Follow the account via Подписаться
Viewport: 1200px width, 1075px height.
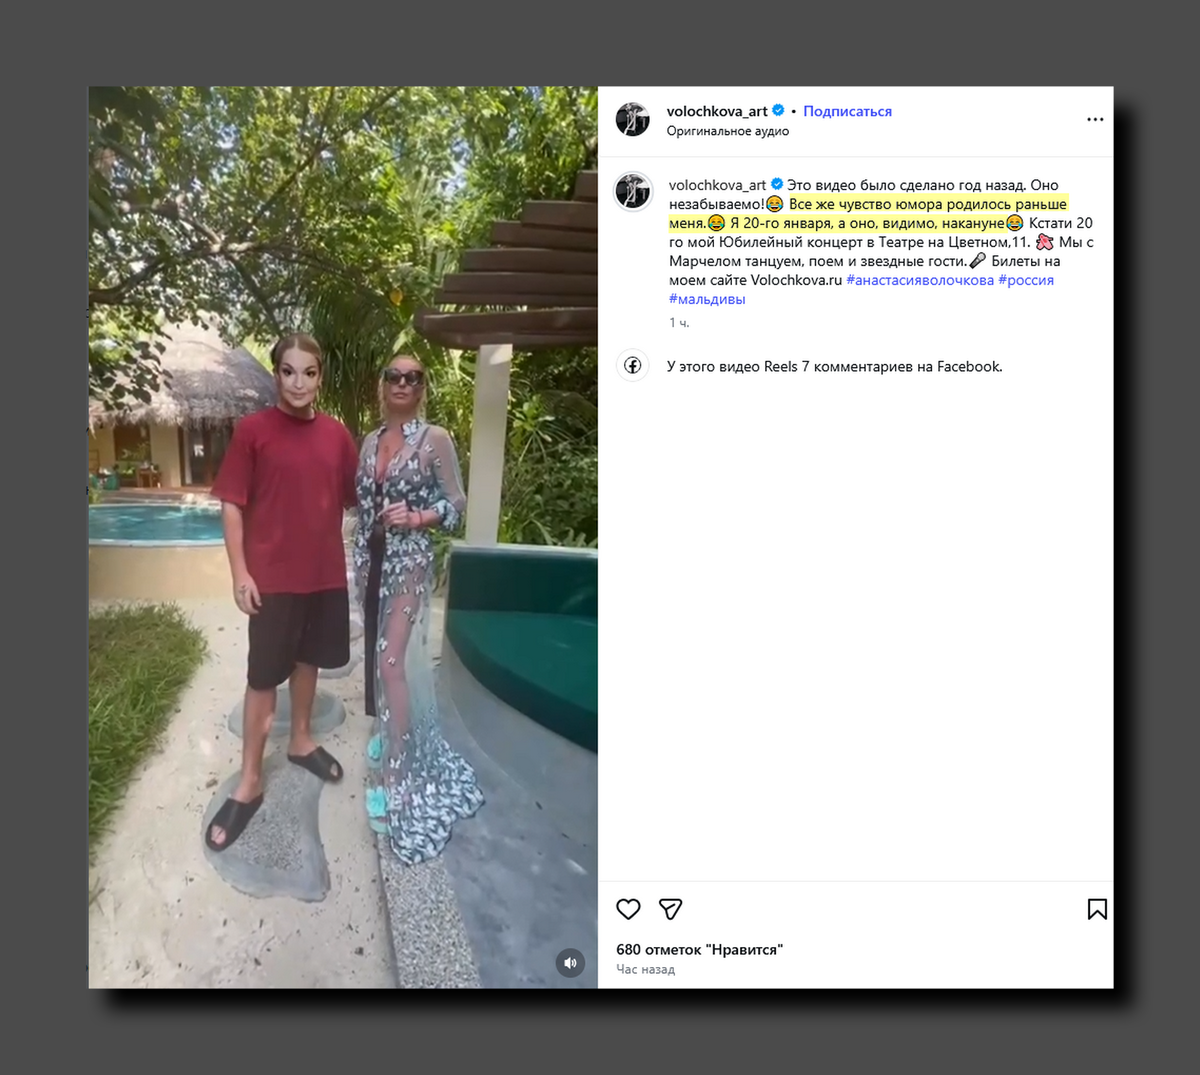pyautogui.click(x=847, y=111)
